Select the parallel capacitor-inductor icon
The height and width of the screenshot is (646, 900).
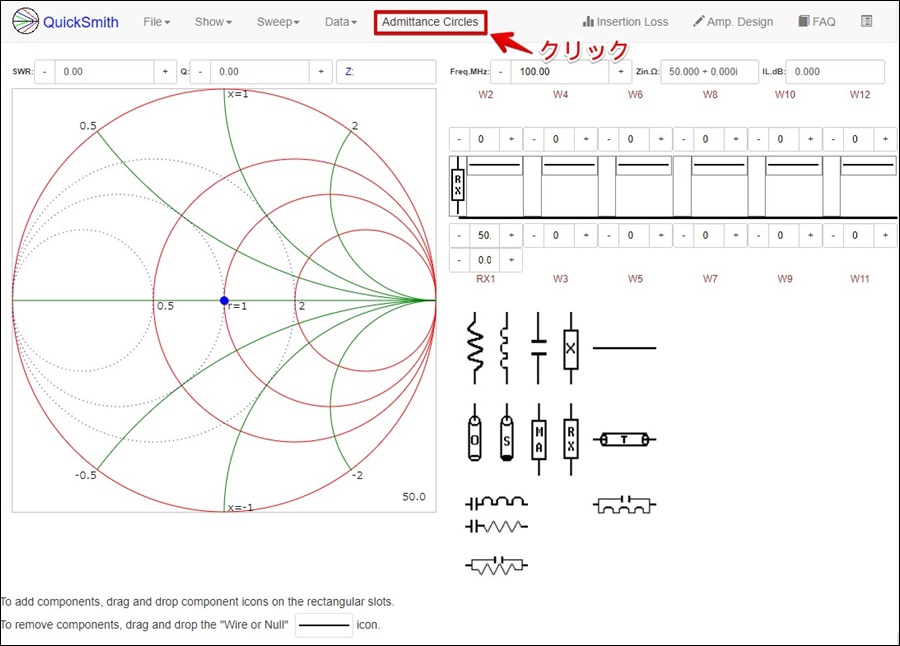point(624,505)
